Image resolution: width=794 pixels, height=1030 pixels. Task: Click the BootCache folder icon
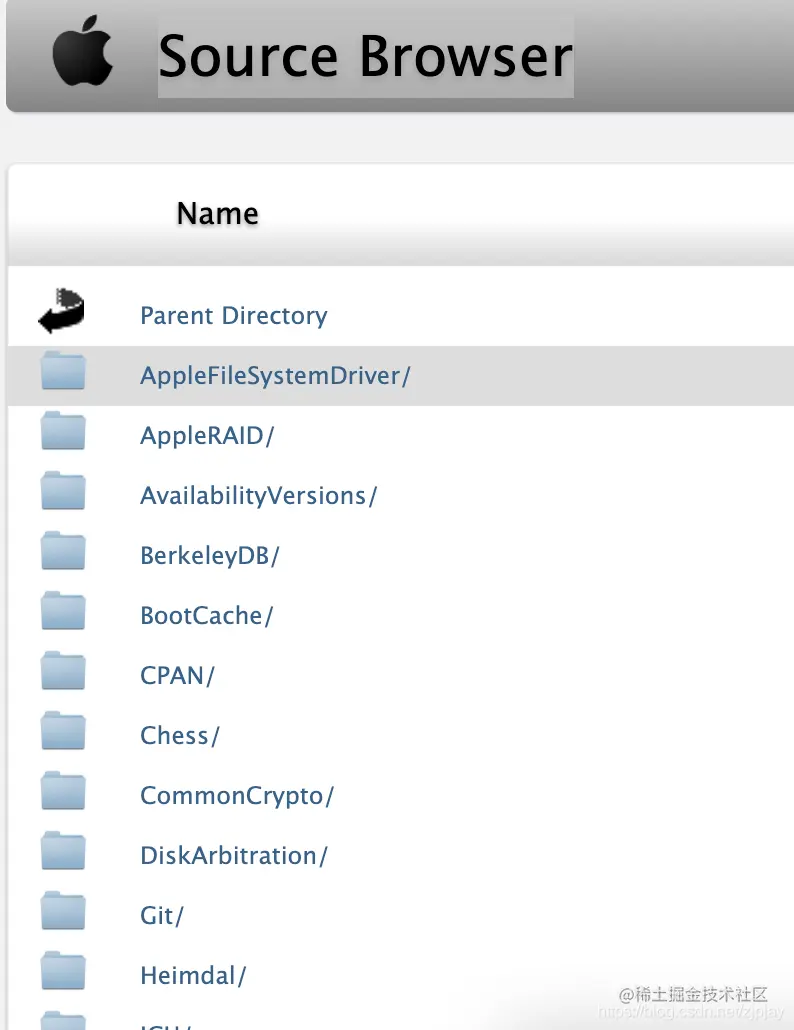(x=63, y=611)
